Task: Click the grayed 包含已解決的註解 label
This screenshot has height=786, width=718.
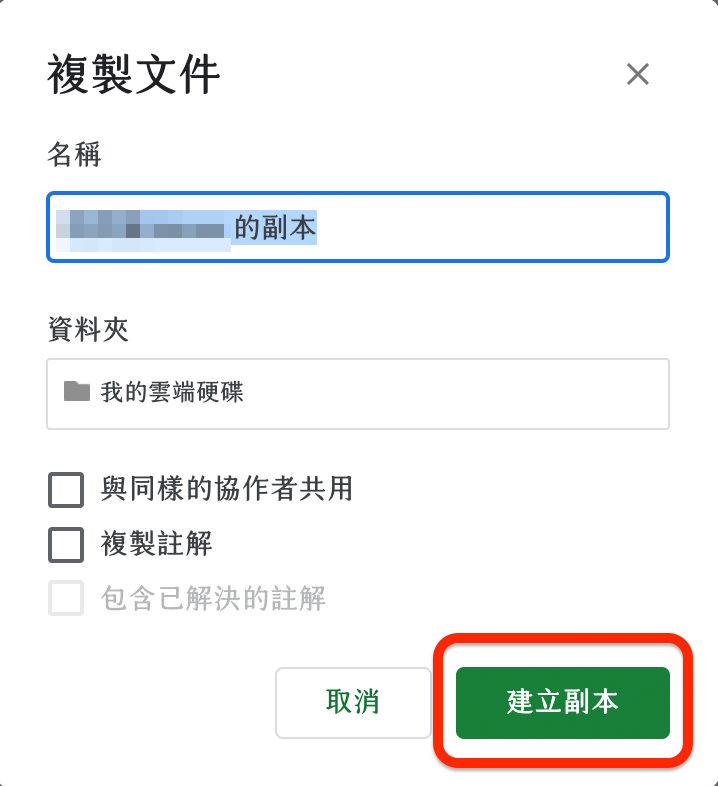Action: [213, 599]
